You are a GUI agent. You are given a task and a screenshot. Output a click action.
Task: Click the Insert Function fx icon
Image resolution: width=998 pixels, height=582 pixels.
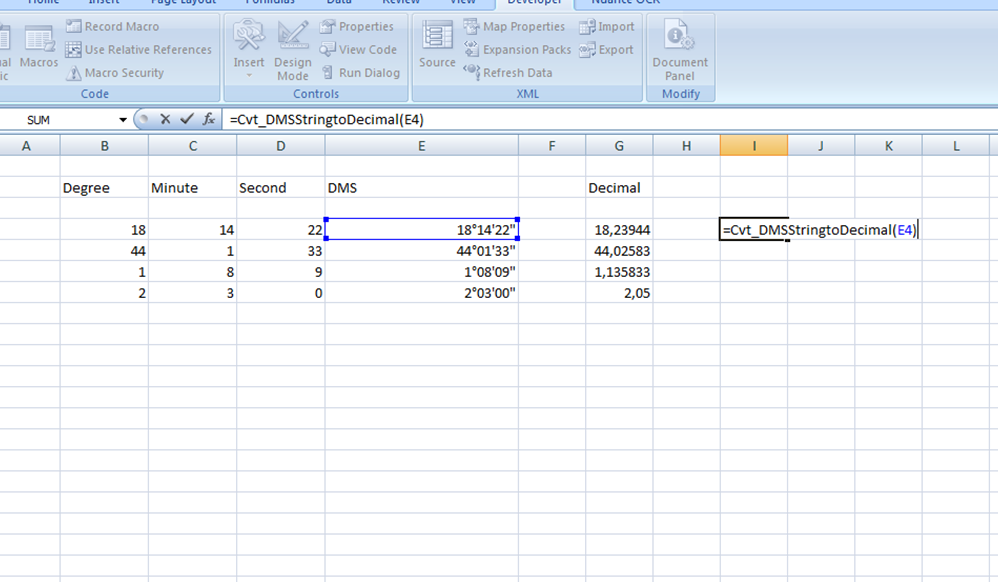click(207, 118)
